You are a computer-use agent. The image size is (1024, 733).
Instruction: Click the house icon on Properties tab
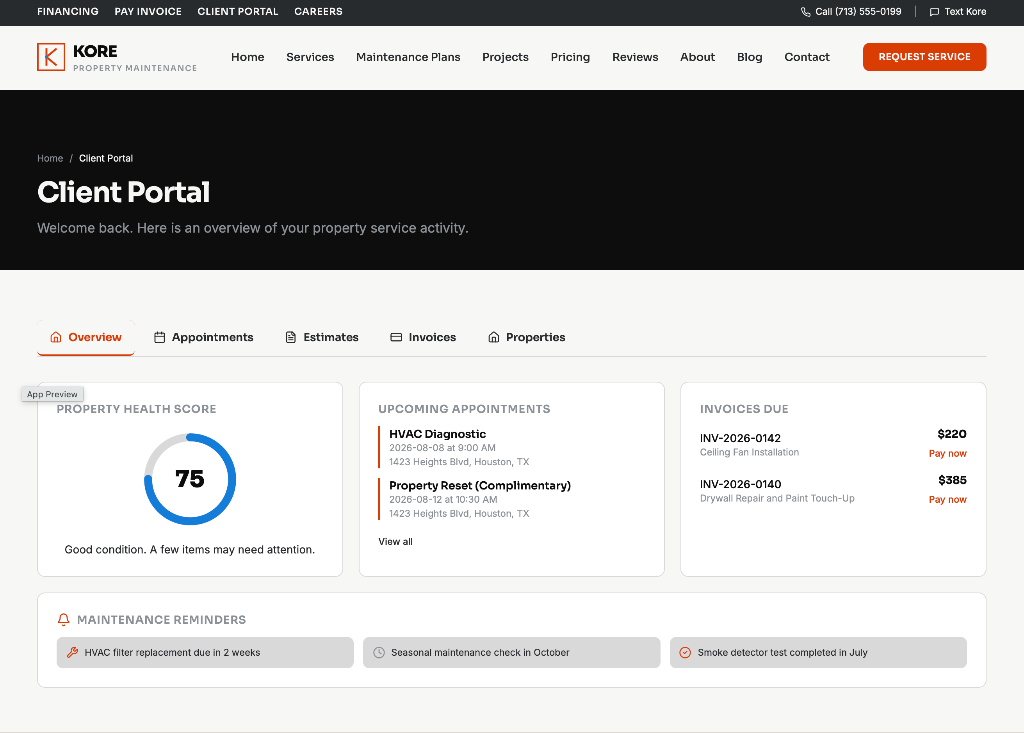pos(494,337)
